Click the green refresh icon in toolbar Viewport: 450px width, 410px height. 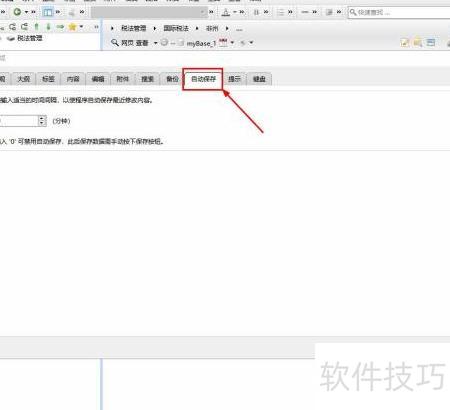pos(17,12)
